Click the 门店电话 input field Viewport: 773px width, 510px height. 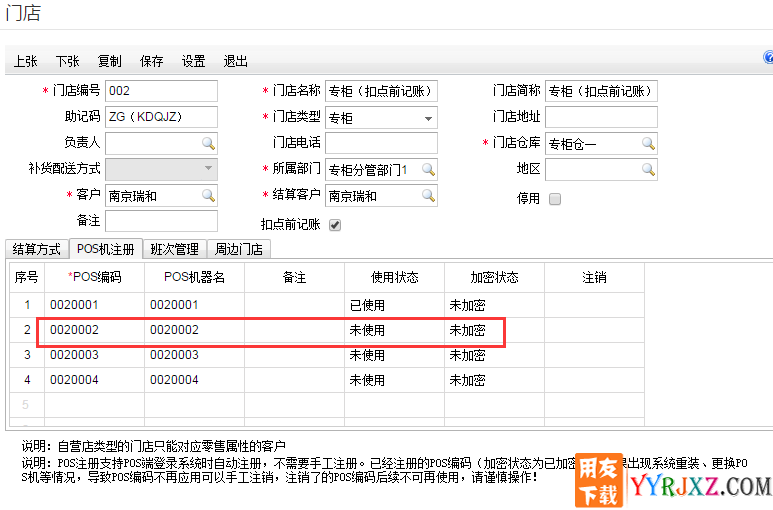tap(381, 143)
